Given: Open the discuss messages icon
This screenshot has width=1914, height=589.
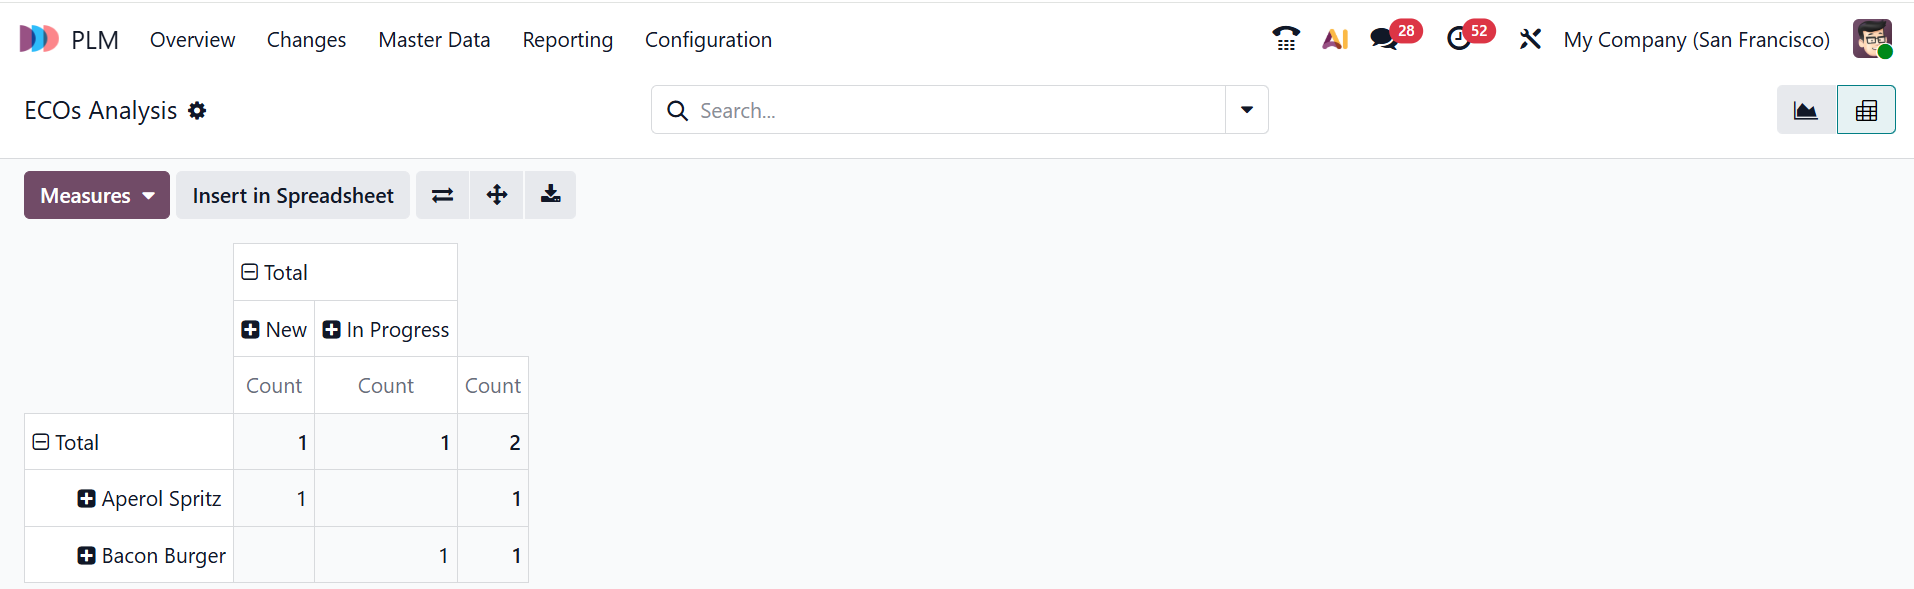Looking at the screenshot, I should pos(1384,39).
